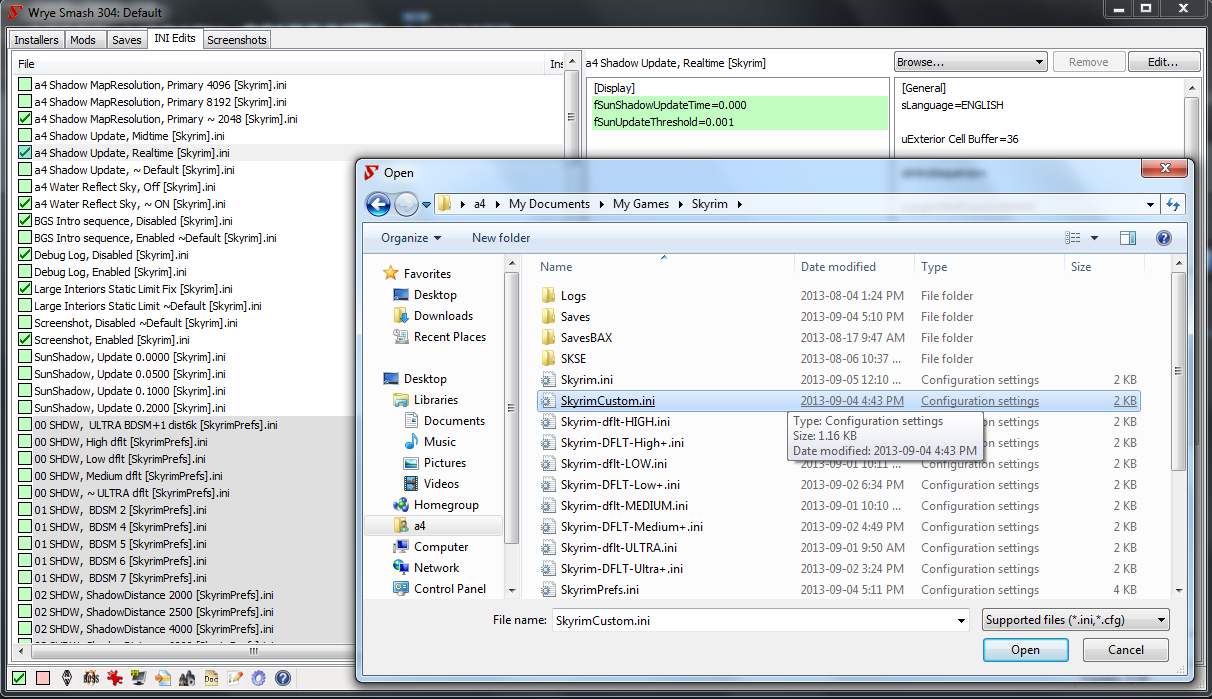Image resolution: width=1212 pixels, height=699 pixels.
Task: Click My Documents in the breadcrumb path
Action: [549, 204]
